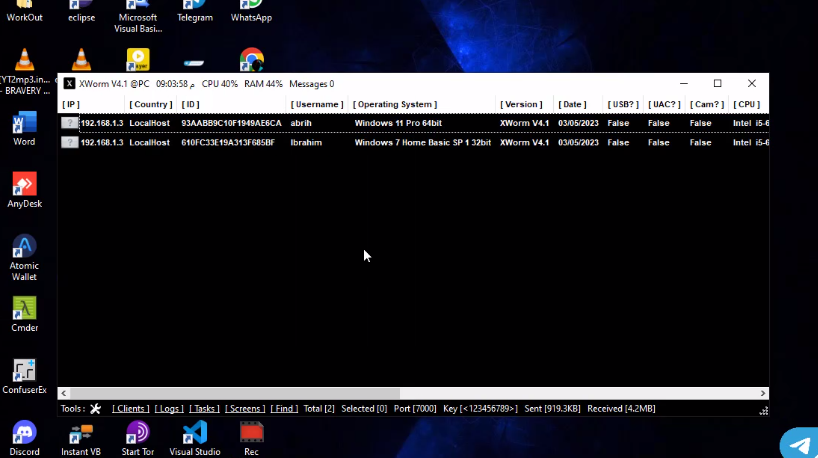The image size is (818, 458).
Task: Launch WhatsApp desktop shortcut
Action: tap(251, 11)
